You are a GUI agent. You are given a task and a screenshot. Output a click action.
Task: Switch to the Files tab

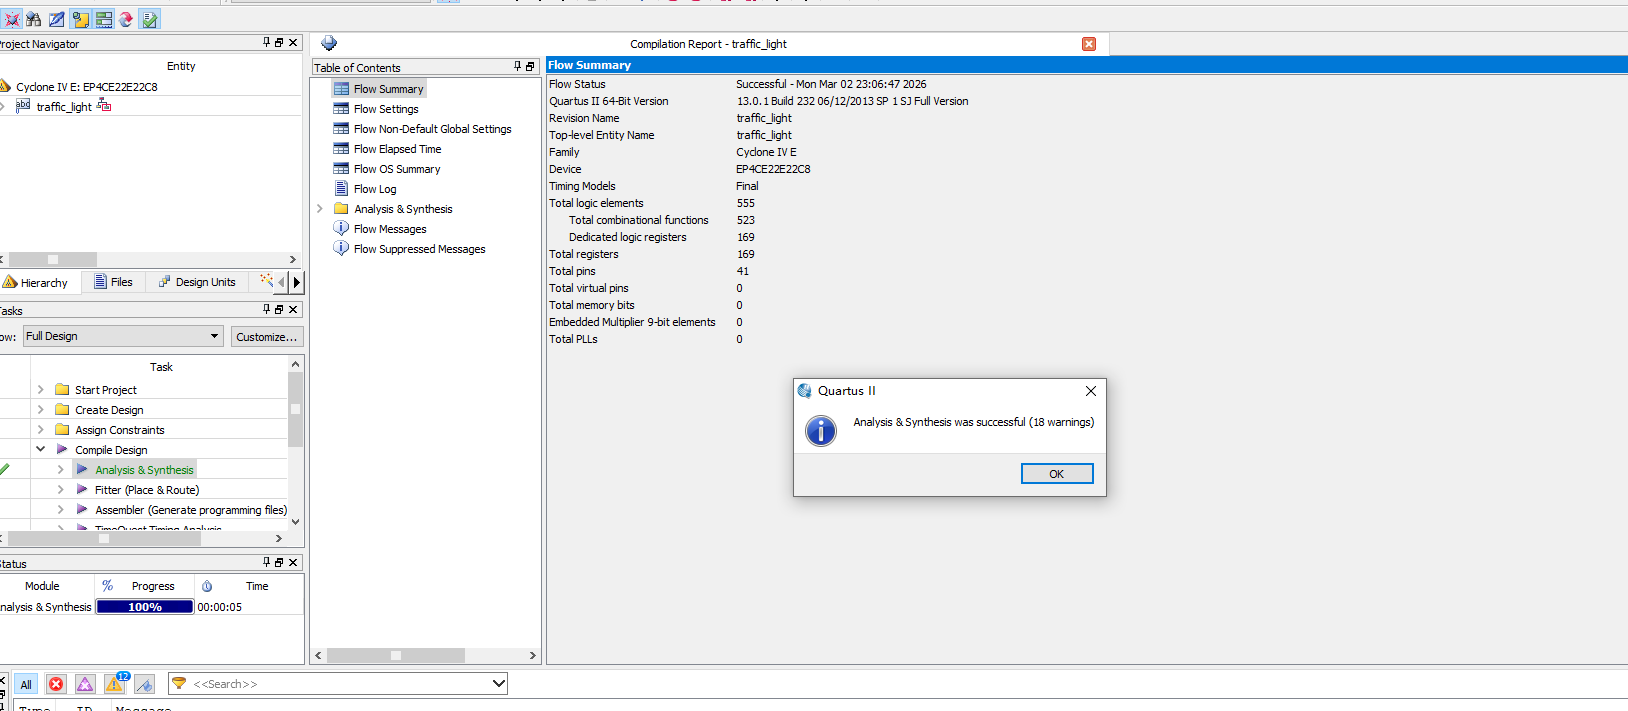[x=113, y=282]
